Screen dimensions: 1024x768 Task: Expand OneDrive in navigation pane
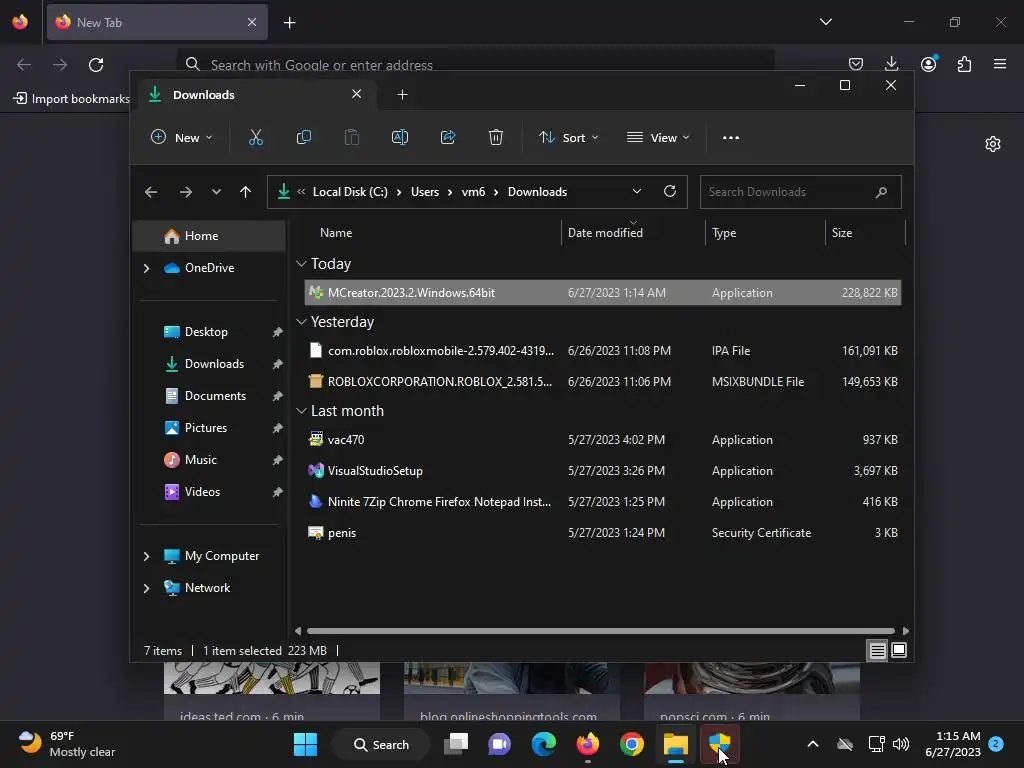pyautogui.click(x=146, y=268)
